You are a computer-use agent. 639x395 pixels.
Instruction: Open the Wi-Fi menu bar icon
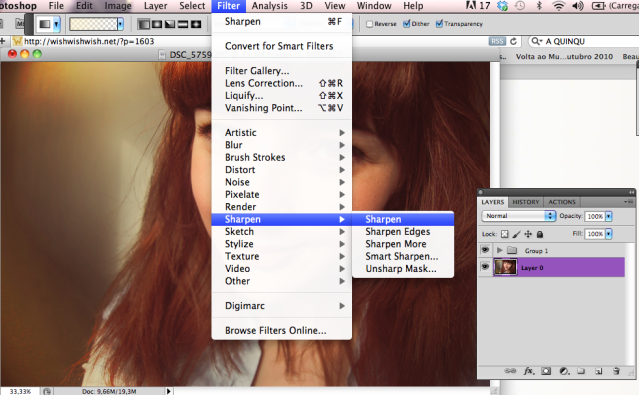[x=559, y=6]
